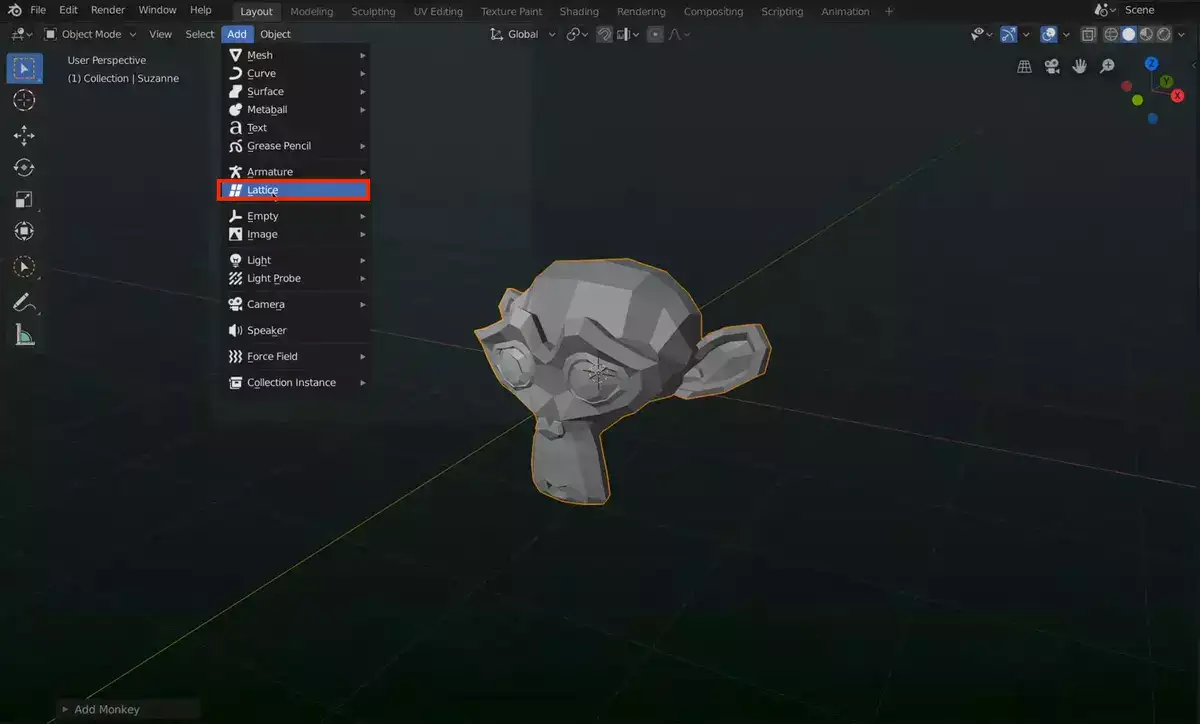Select solid viewport shading
Image resolution: width=1200 pixels, height=724 pixels.
click(1129, 34)
